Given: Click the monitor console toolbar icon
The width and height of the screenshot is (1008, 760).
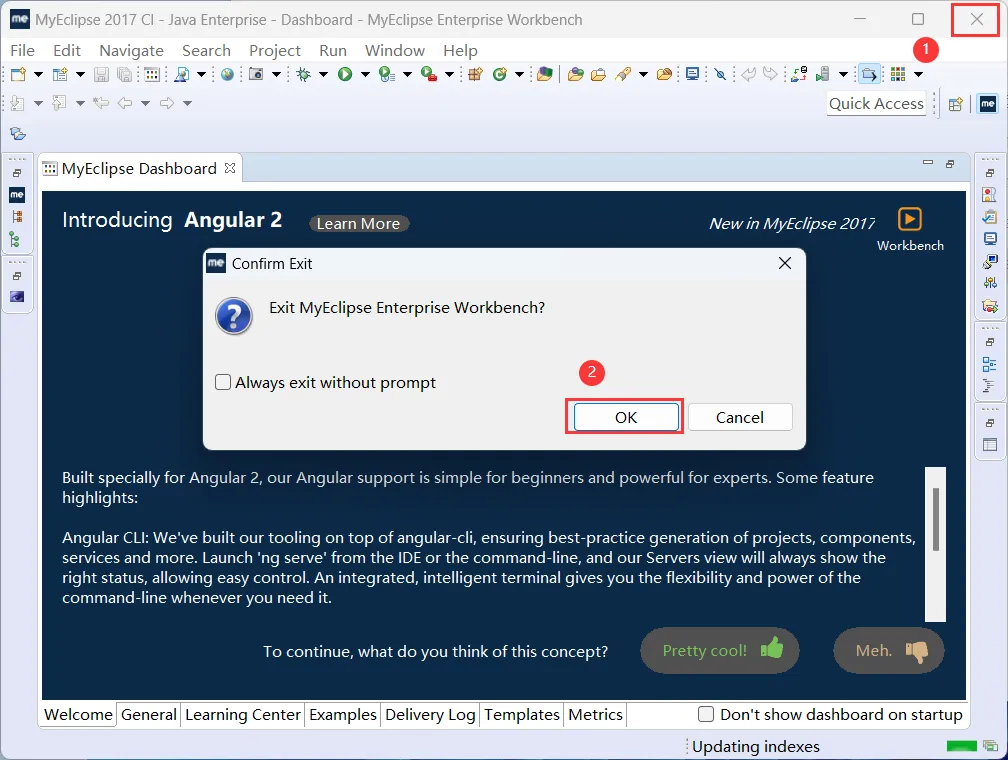Looking at the screenshot, I should pos(692,75).
